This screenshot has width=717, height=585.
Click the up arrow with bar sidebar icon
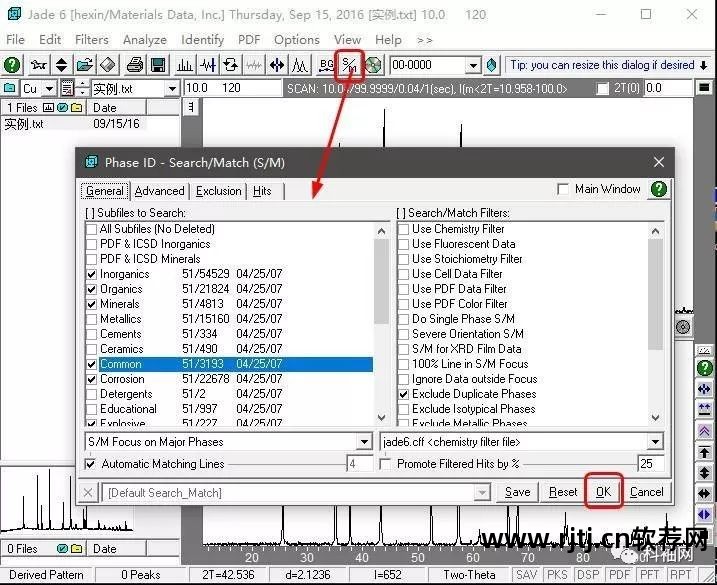click(x=704, y=452)
